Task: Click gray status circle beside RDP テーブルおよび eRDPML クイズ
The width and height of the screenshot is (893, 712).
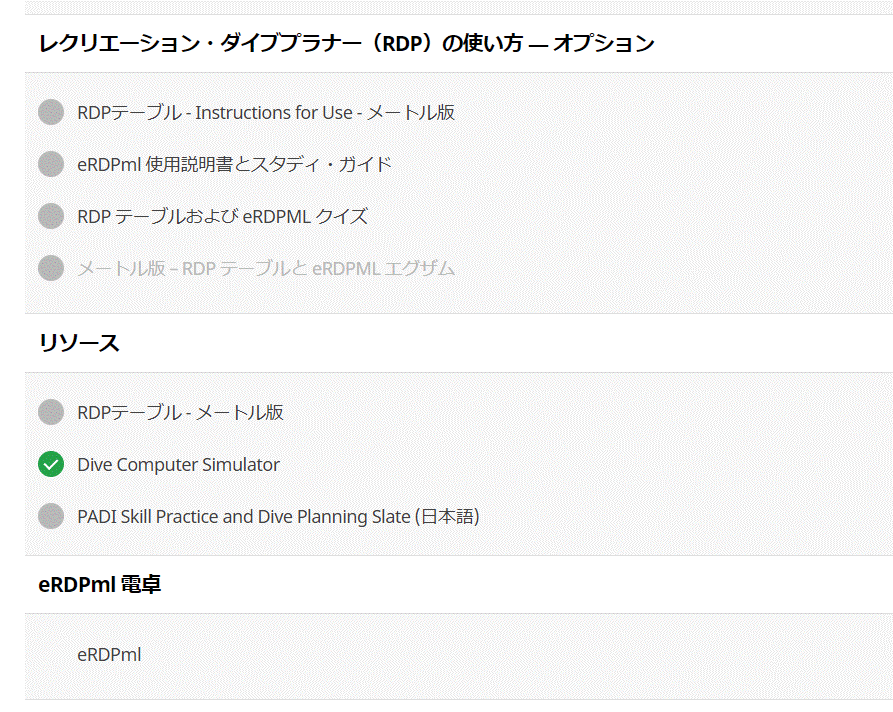Action: pos(51,216)
